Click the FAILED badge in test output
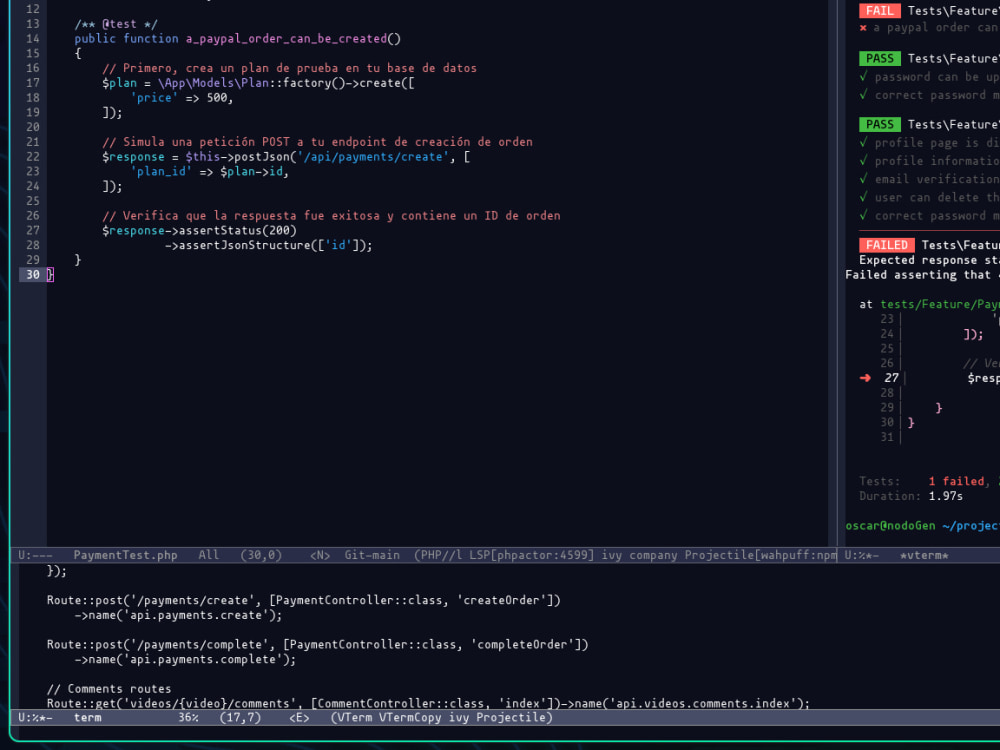This screenshot has height=750, width=1000. 886,245
